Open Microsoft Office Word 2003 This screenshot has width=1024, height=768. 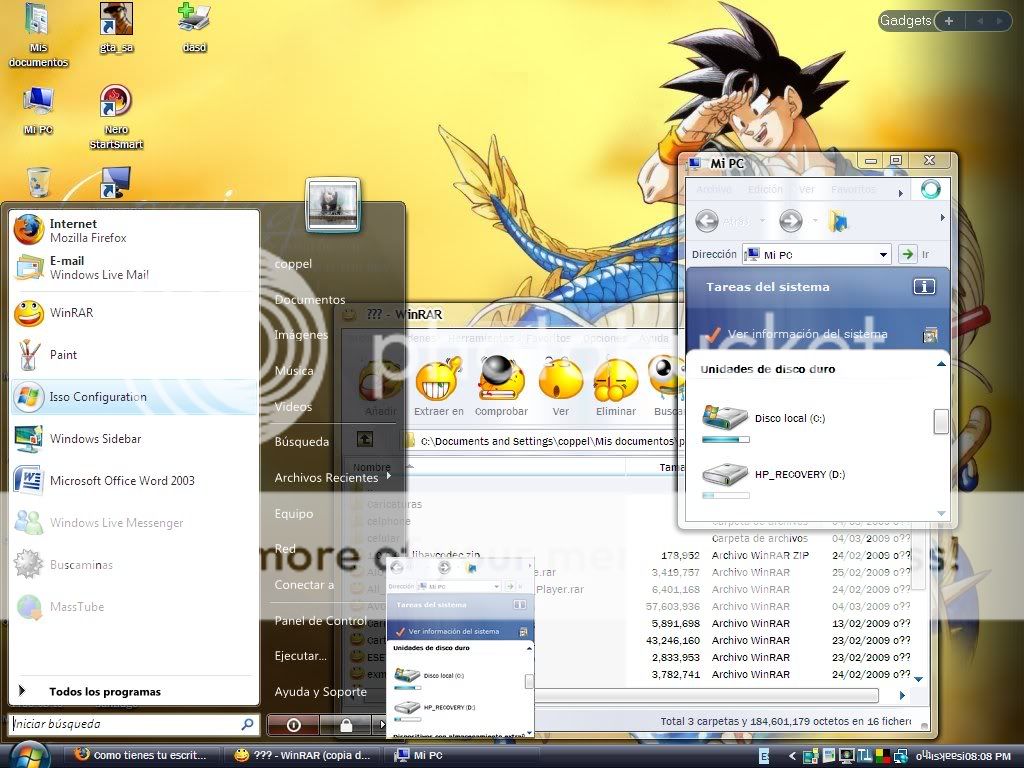coord(134,481)
